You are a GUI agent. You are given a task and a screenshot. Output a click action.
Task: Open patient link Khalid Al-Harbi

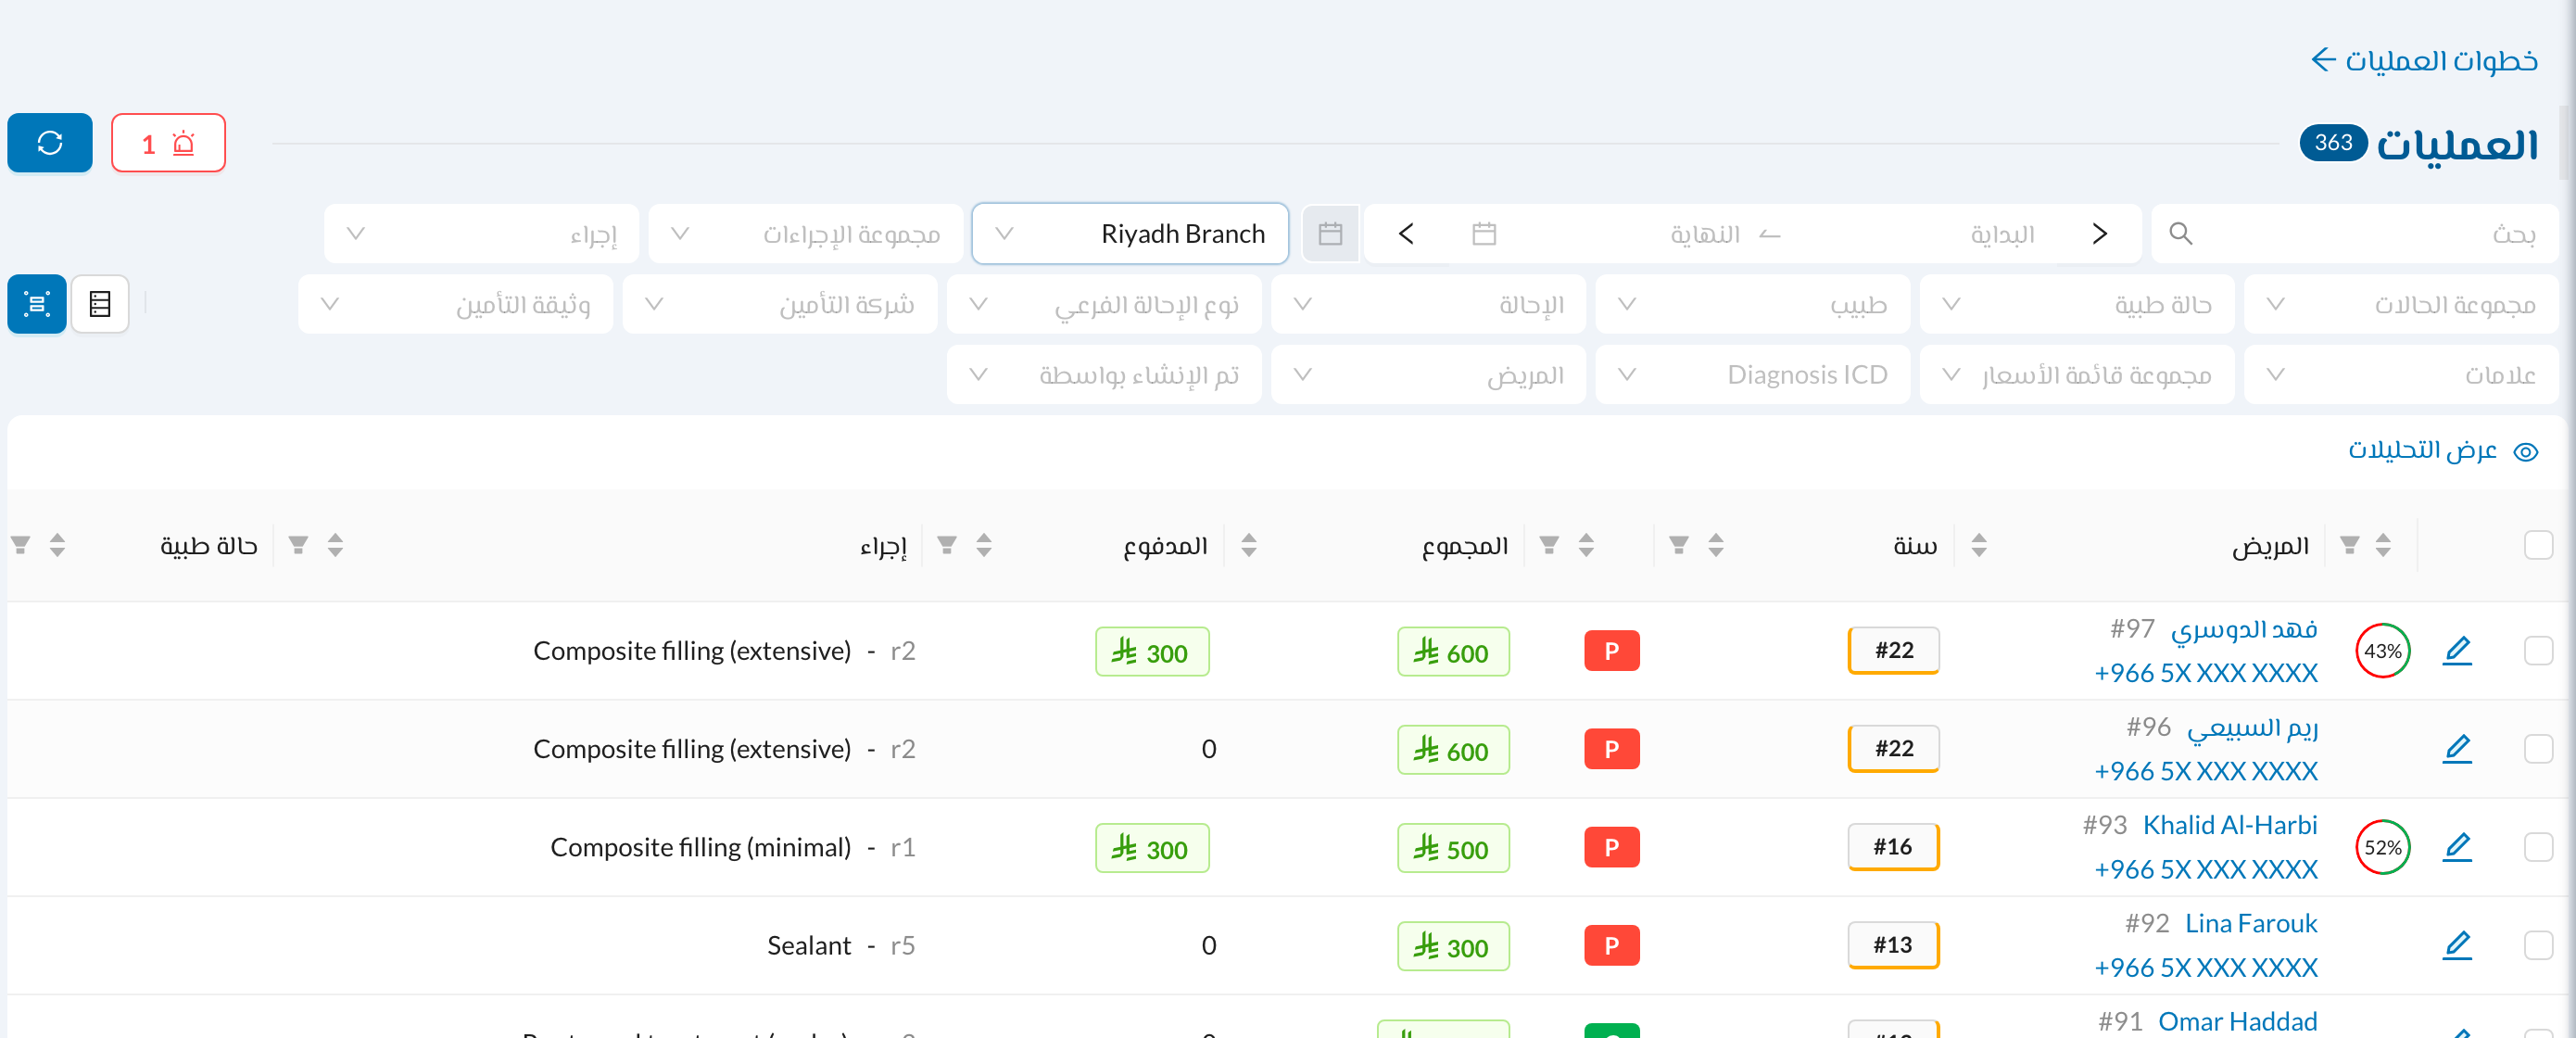pos(2230,825)
